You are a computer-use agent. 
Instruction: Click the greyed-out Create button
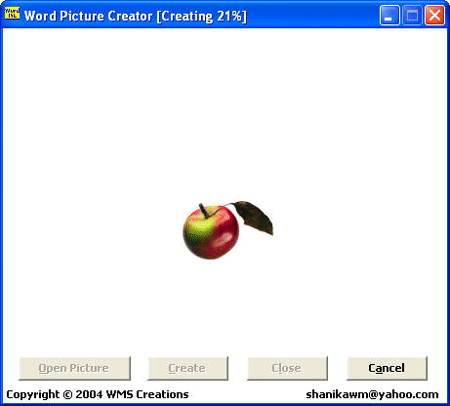click(188, 368)
